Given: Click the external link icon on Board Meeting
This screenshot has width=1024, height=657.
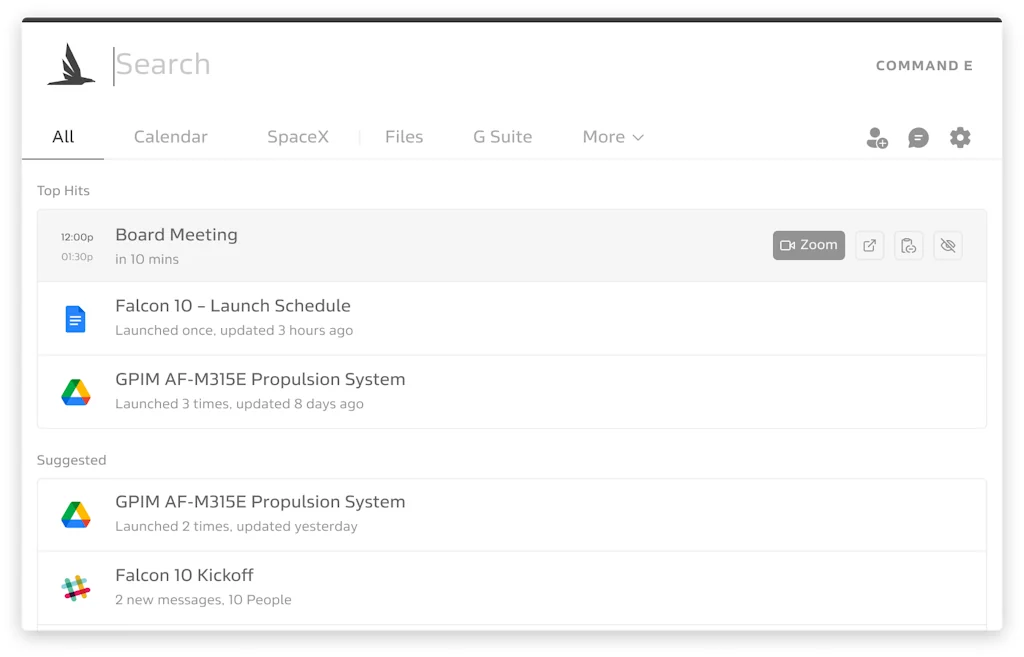Looking at the screenshot, I should (x=869, y=245).
